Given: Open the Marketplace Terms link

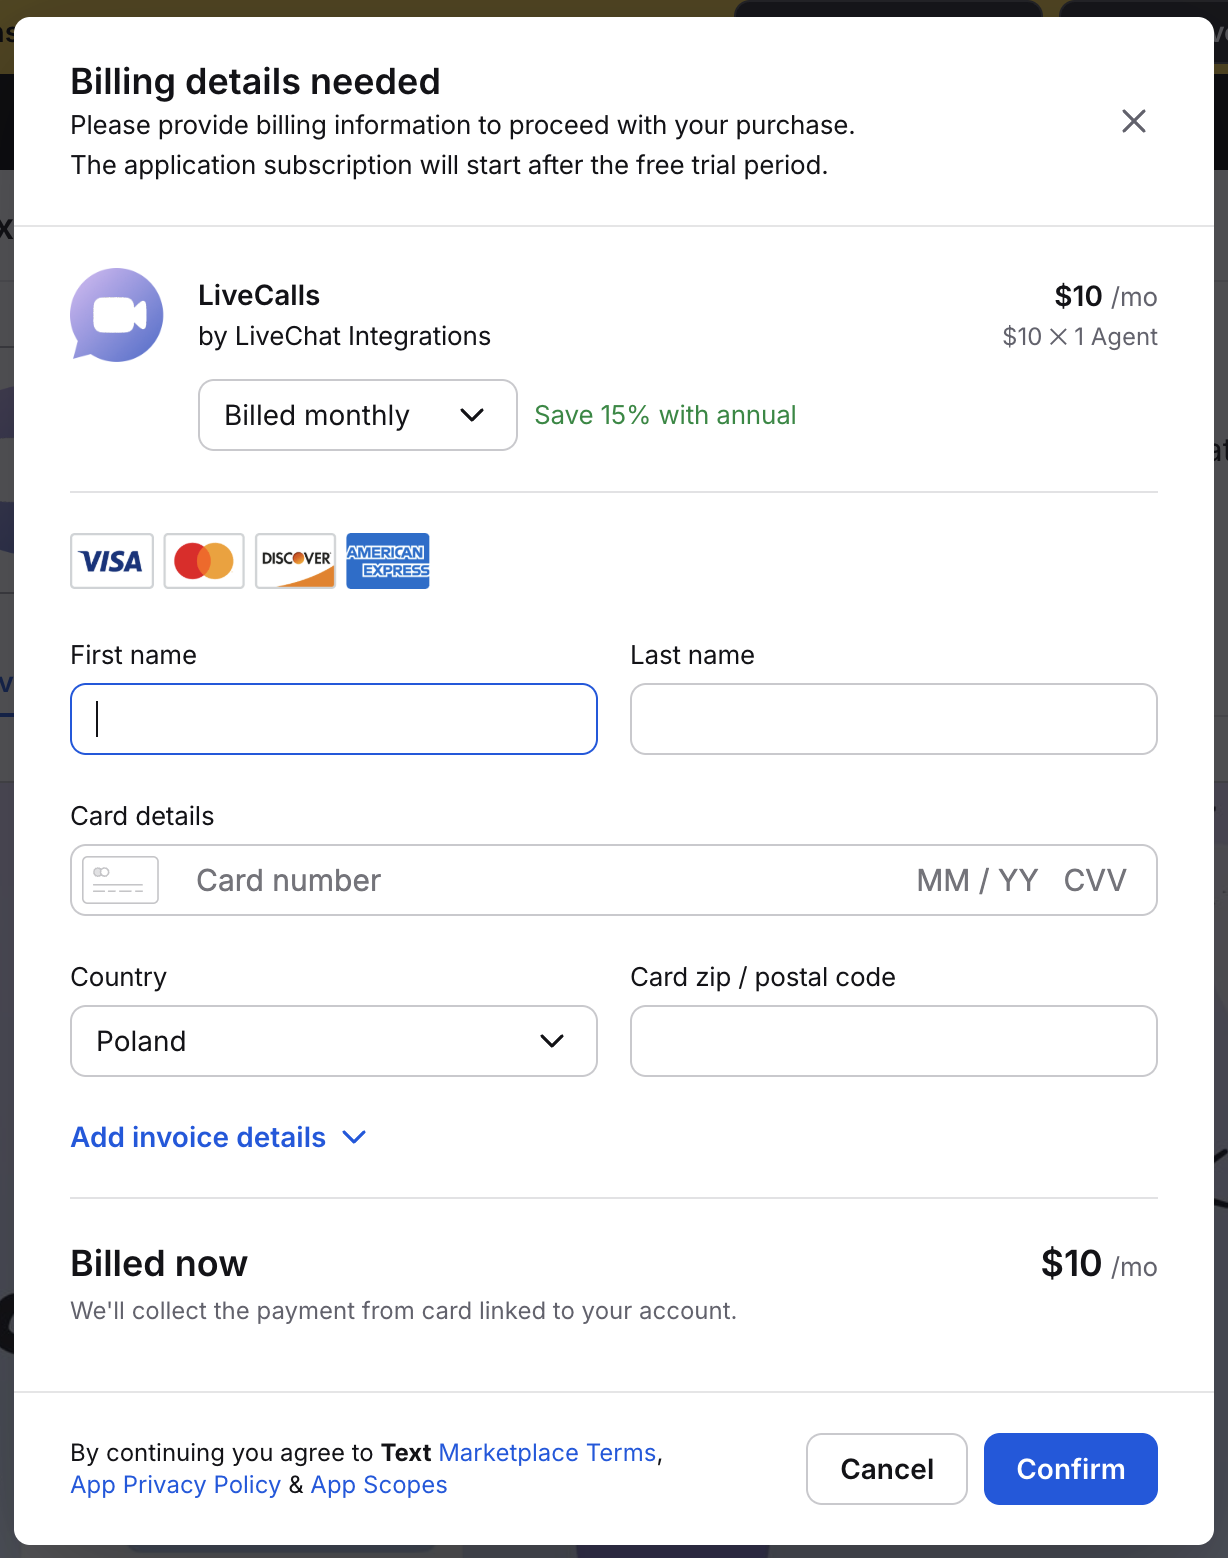Looking at the screenshot, I should coord(547,1452).
